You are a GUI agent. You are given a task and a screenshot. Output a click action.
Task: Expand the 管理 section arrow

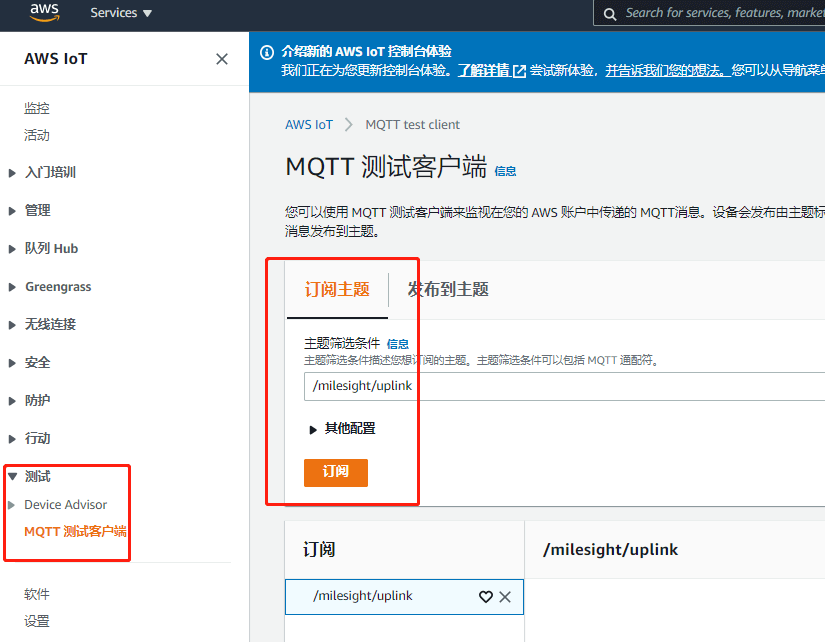click(12, 211)
